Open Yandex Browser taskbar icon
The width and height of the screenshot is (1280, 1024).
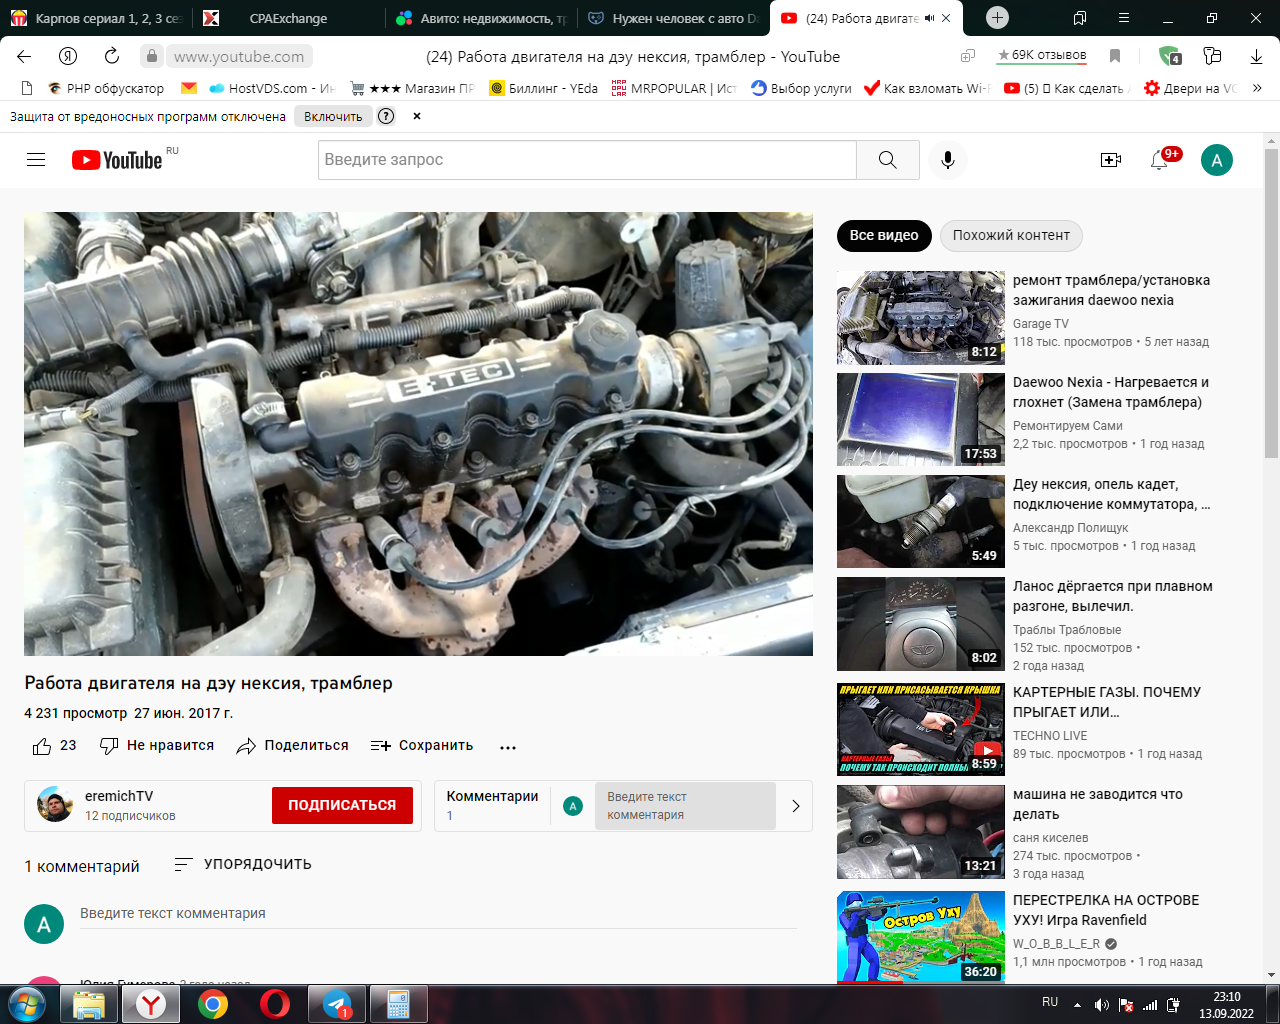151,1004
